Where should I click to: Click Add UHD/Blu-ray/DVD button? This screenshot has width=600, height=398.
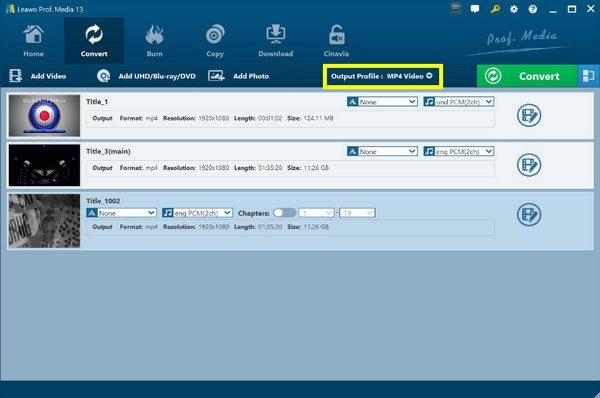pyautogui.click(x=146, y=76)
